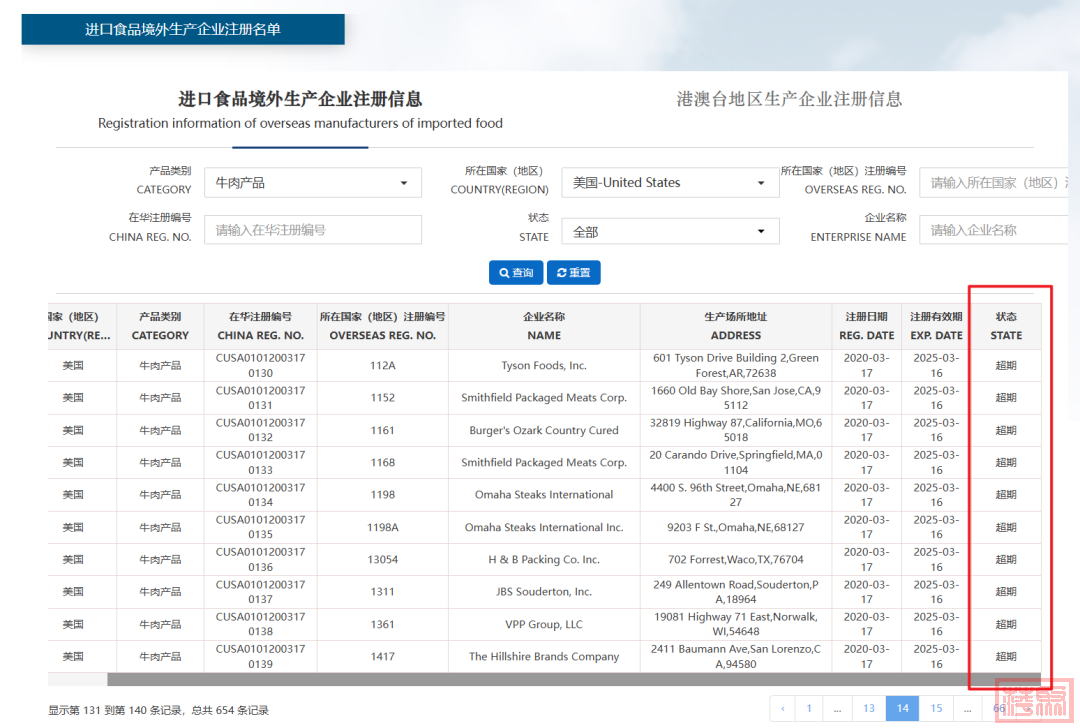Click the horizontal table scrollbar
Viewport: 1080px width, 728px height.
(x=573, y=680)
